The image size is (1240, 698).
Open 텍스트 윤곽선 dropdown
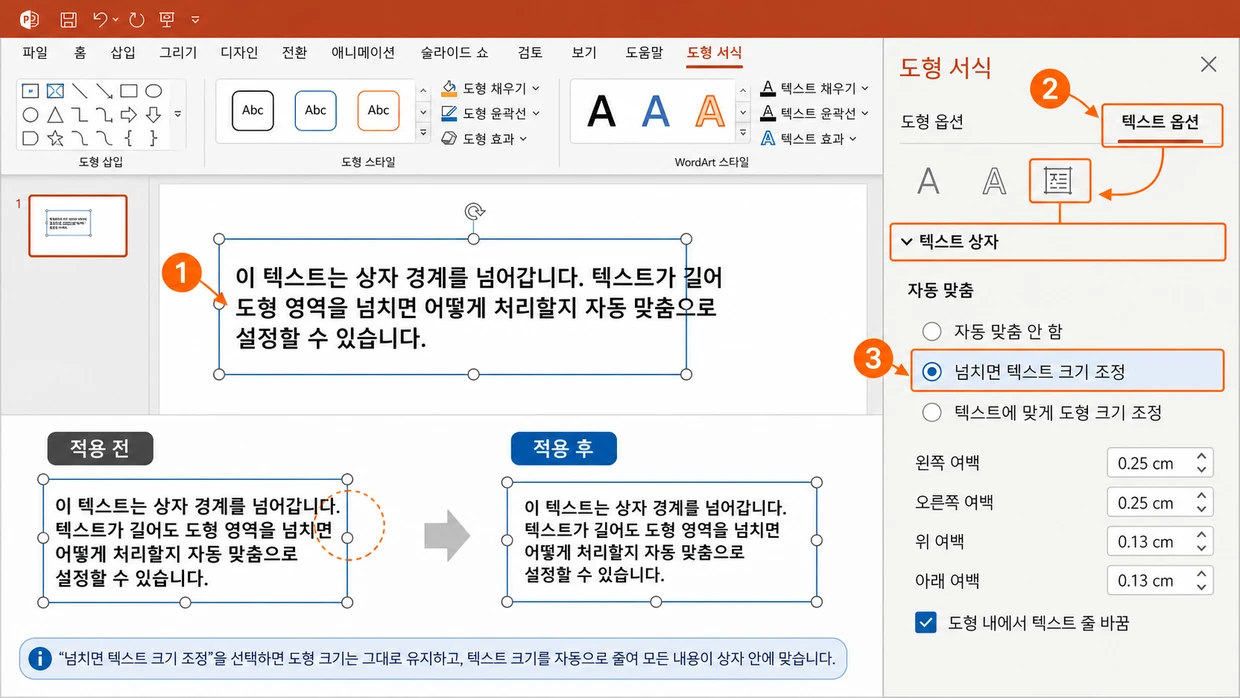pos(813,113)
